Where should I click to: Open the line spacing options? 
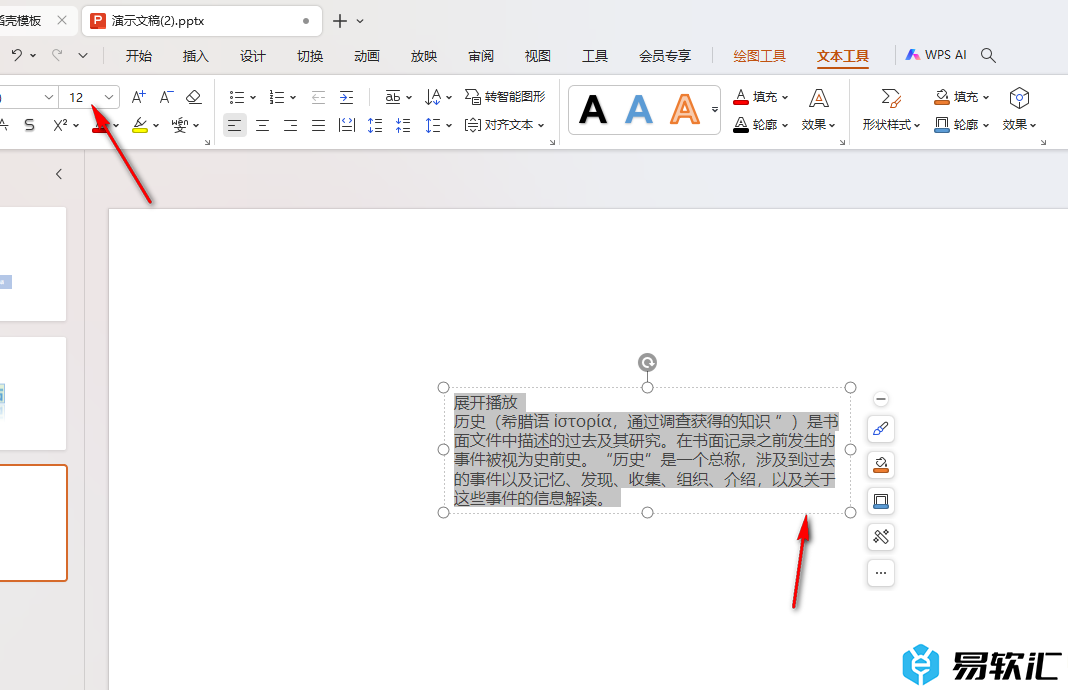(x=438, y=125)
